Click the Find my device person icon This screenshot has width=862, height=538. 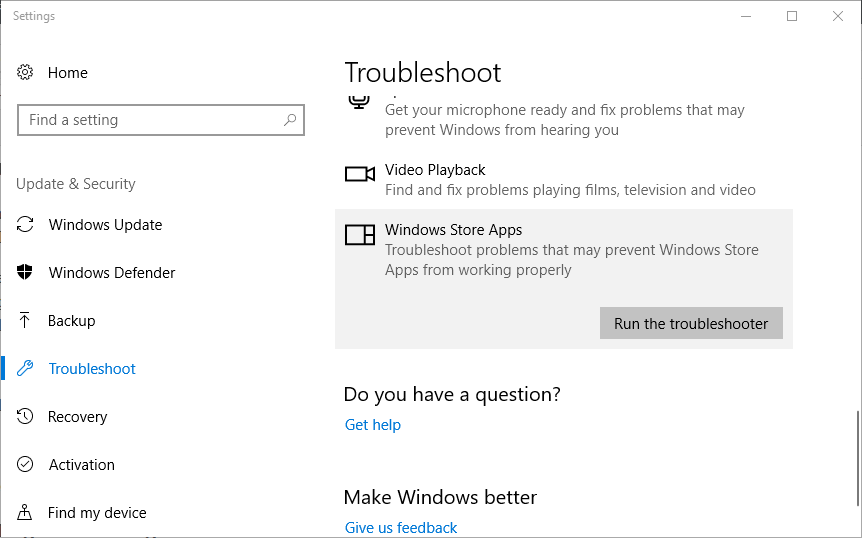tap(27, 513)
